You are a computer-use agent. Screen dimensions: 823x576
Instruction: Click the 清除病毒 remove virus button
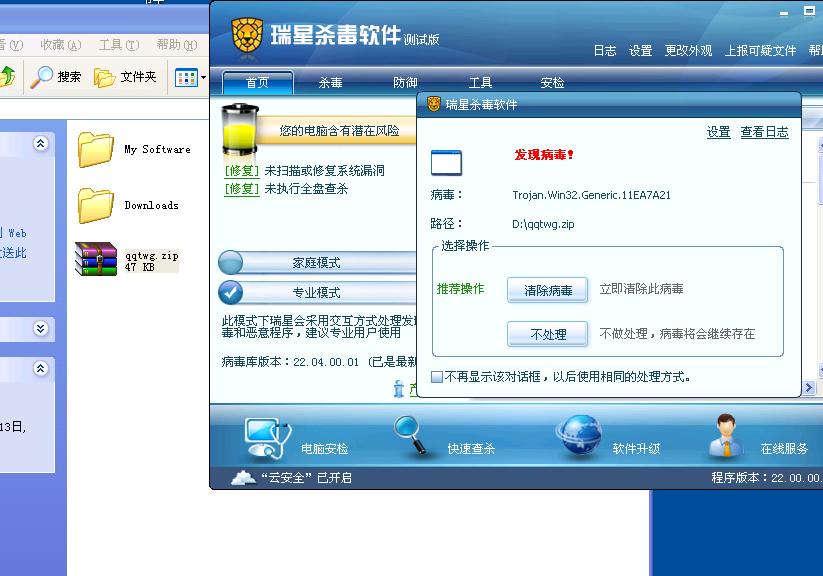pyautogui.click(x=547, y=290)
